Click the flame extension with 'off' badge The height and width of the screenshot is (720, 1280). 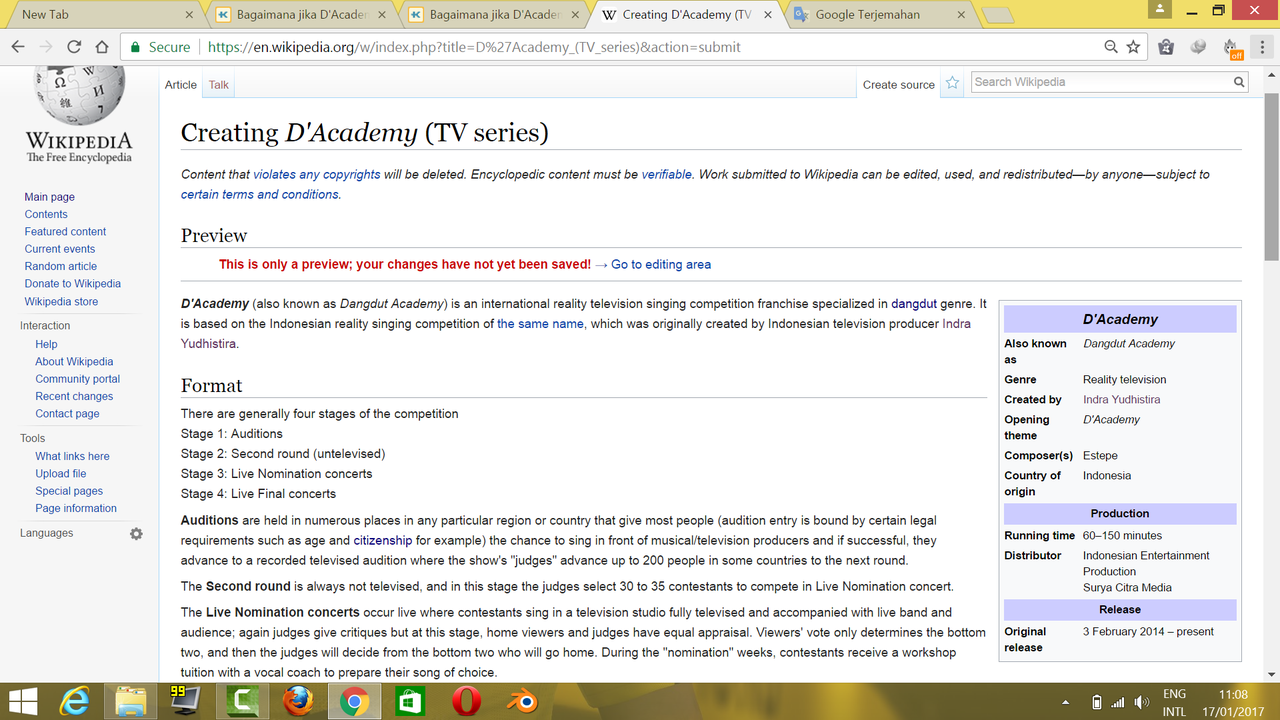tap(1232, 47)
